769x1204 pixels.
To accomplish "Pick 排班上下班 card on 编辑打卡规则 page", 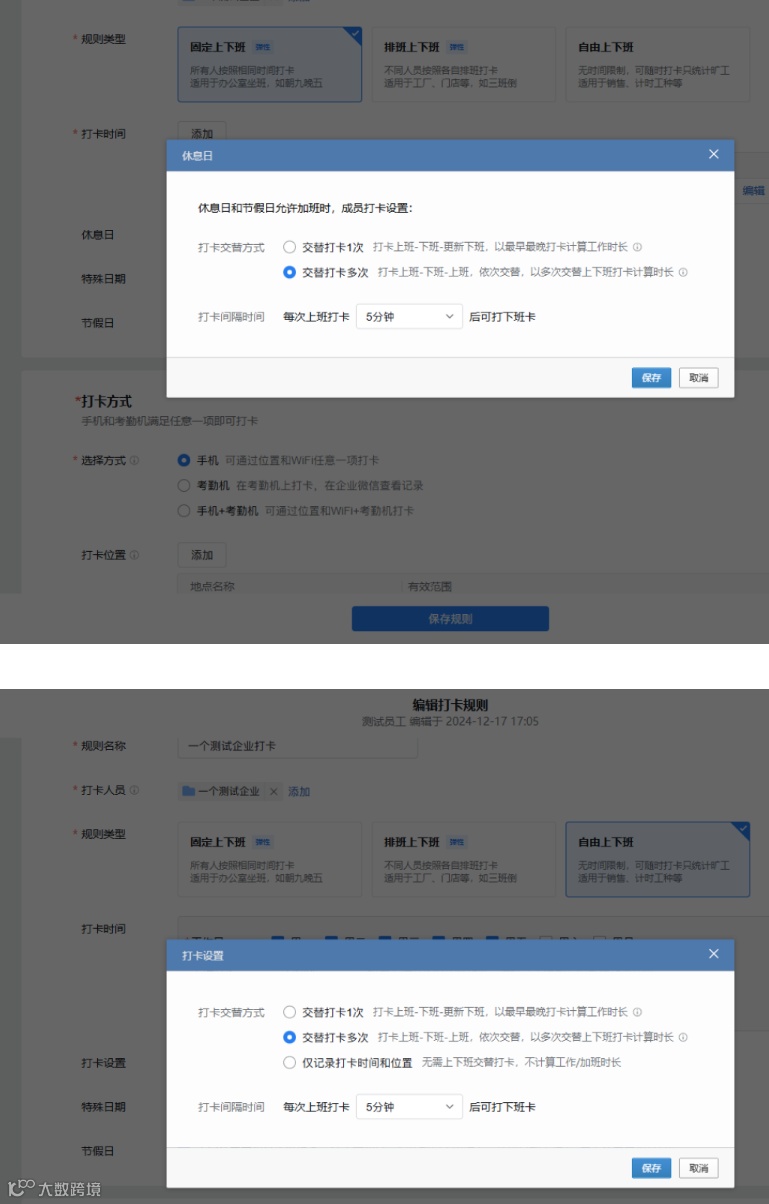I will point(464,859).
